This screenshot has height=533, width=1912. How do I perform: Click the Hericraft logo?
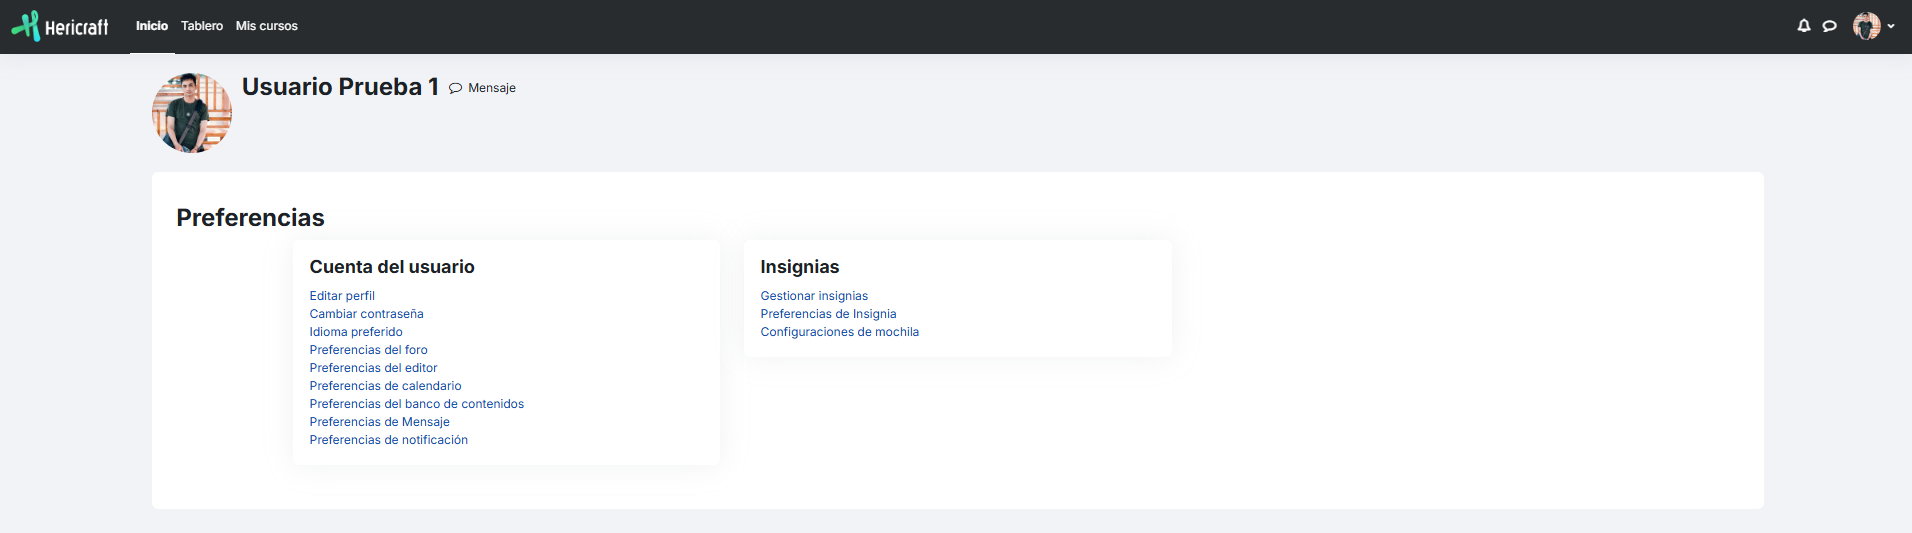point(60,26)
